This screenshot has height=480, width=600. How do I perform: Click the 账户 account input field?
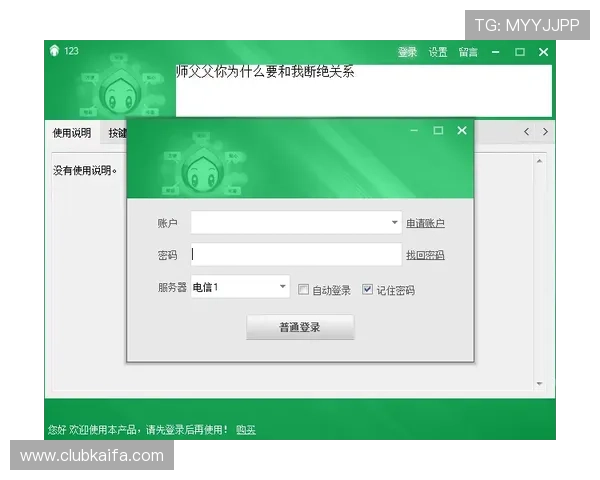(x=296, y=222)
